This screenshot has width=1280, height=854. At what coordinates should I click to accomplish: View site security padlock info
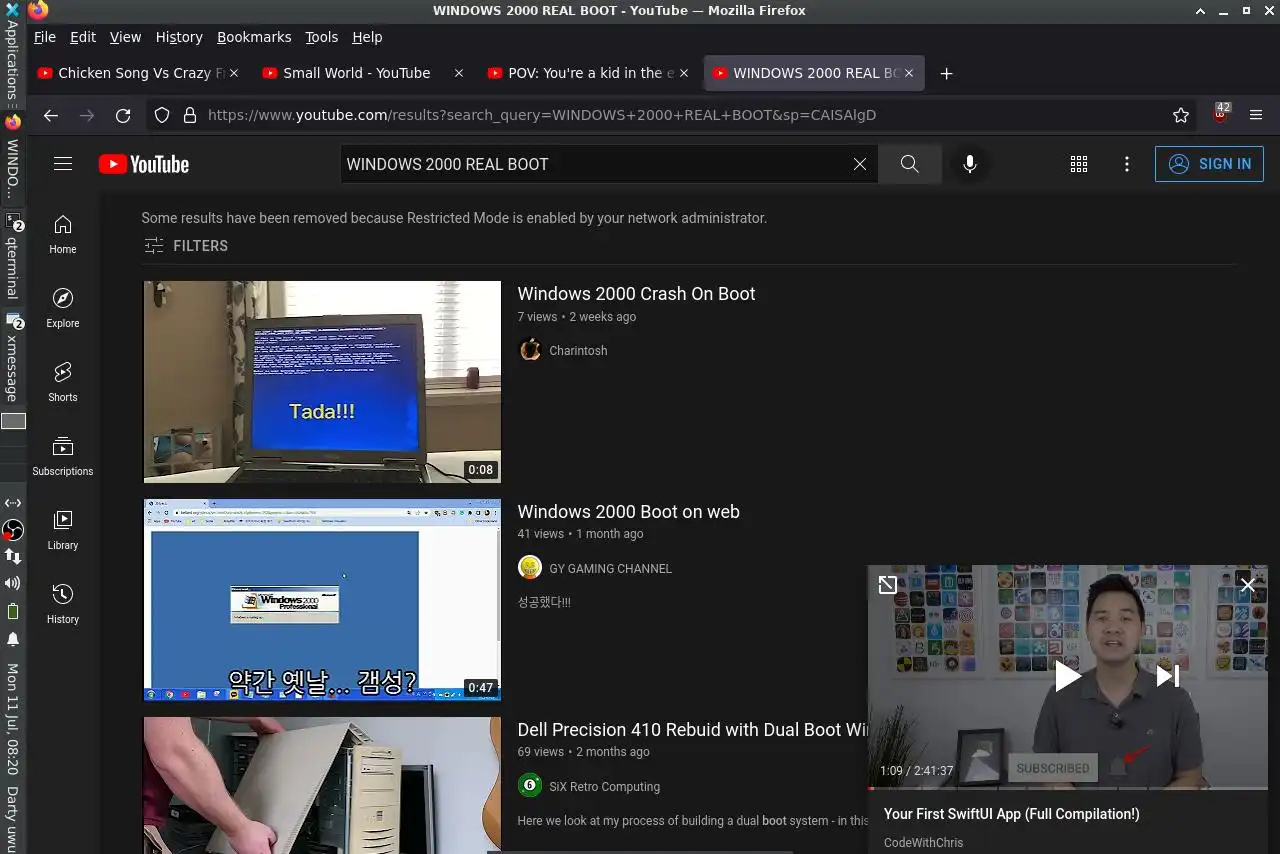(190, 115)
